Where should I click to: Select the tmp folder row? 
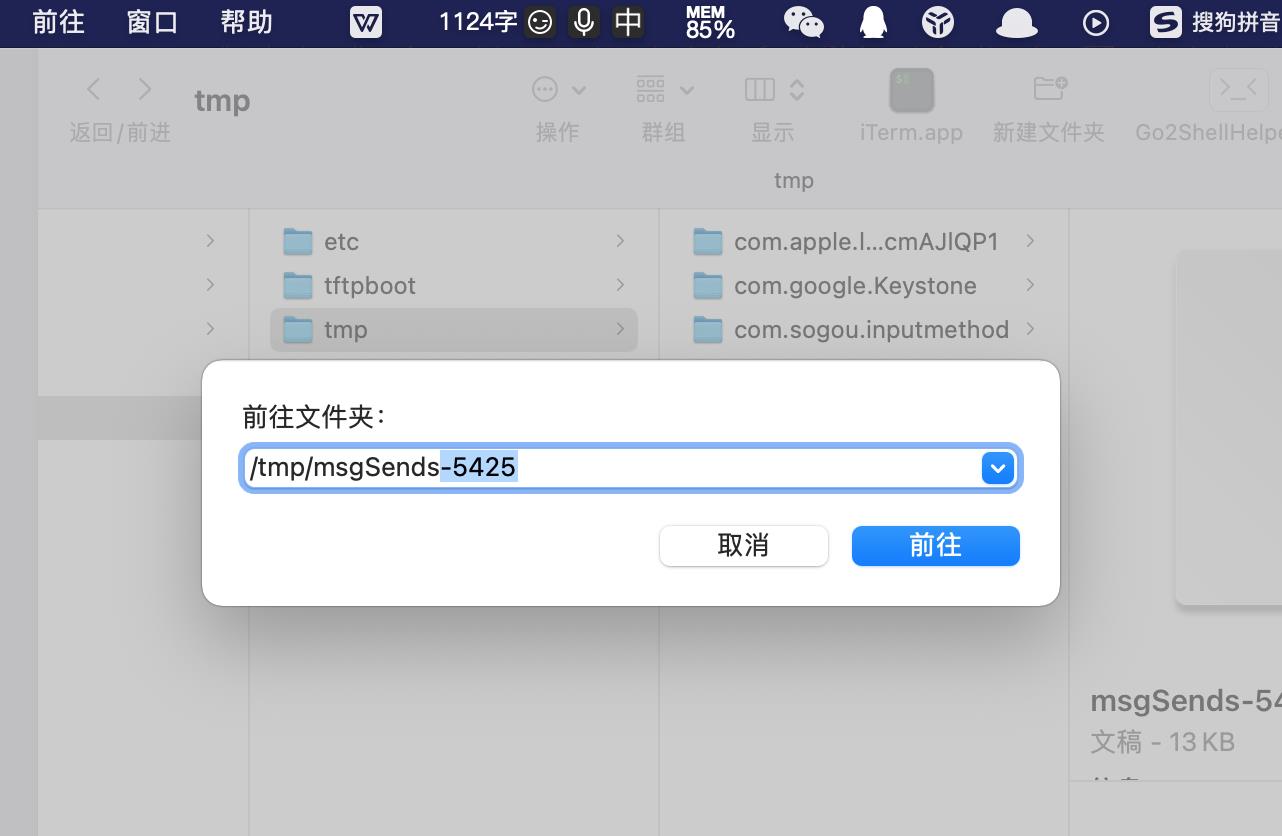[x=453, y=329]
